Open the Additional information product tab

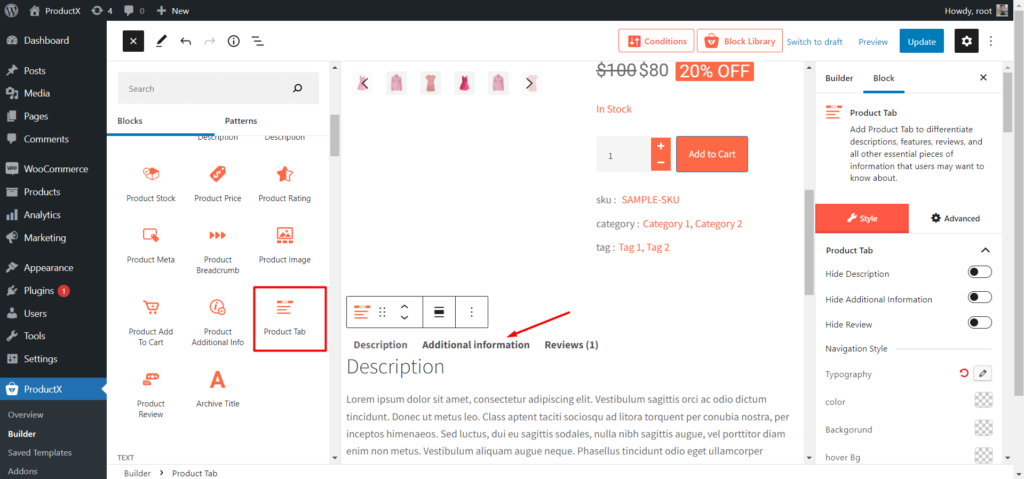tap(476, 345)
